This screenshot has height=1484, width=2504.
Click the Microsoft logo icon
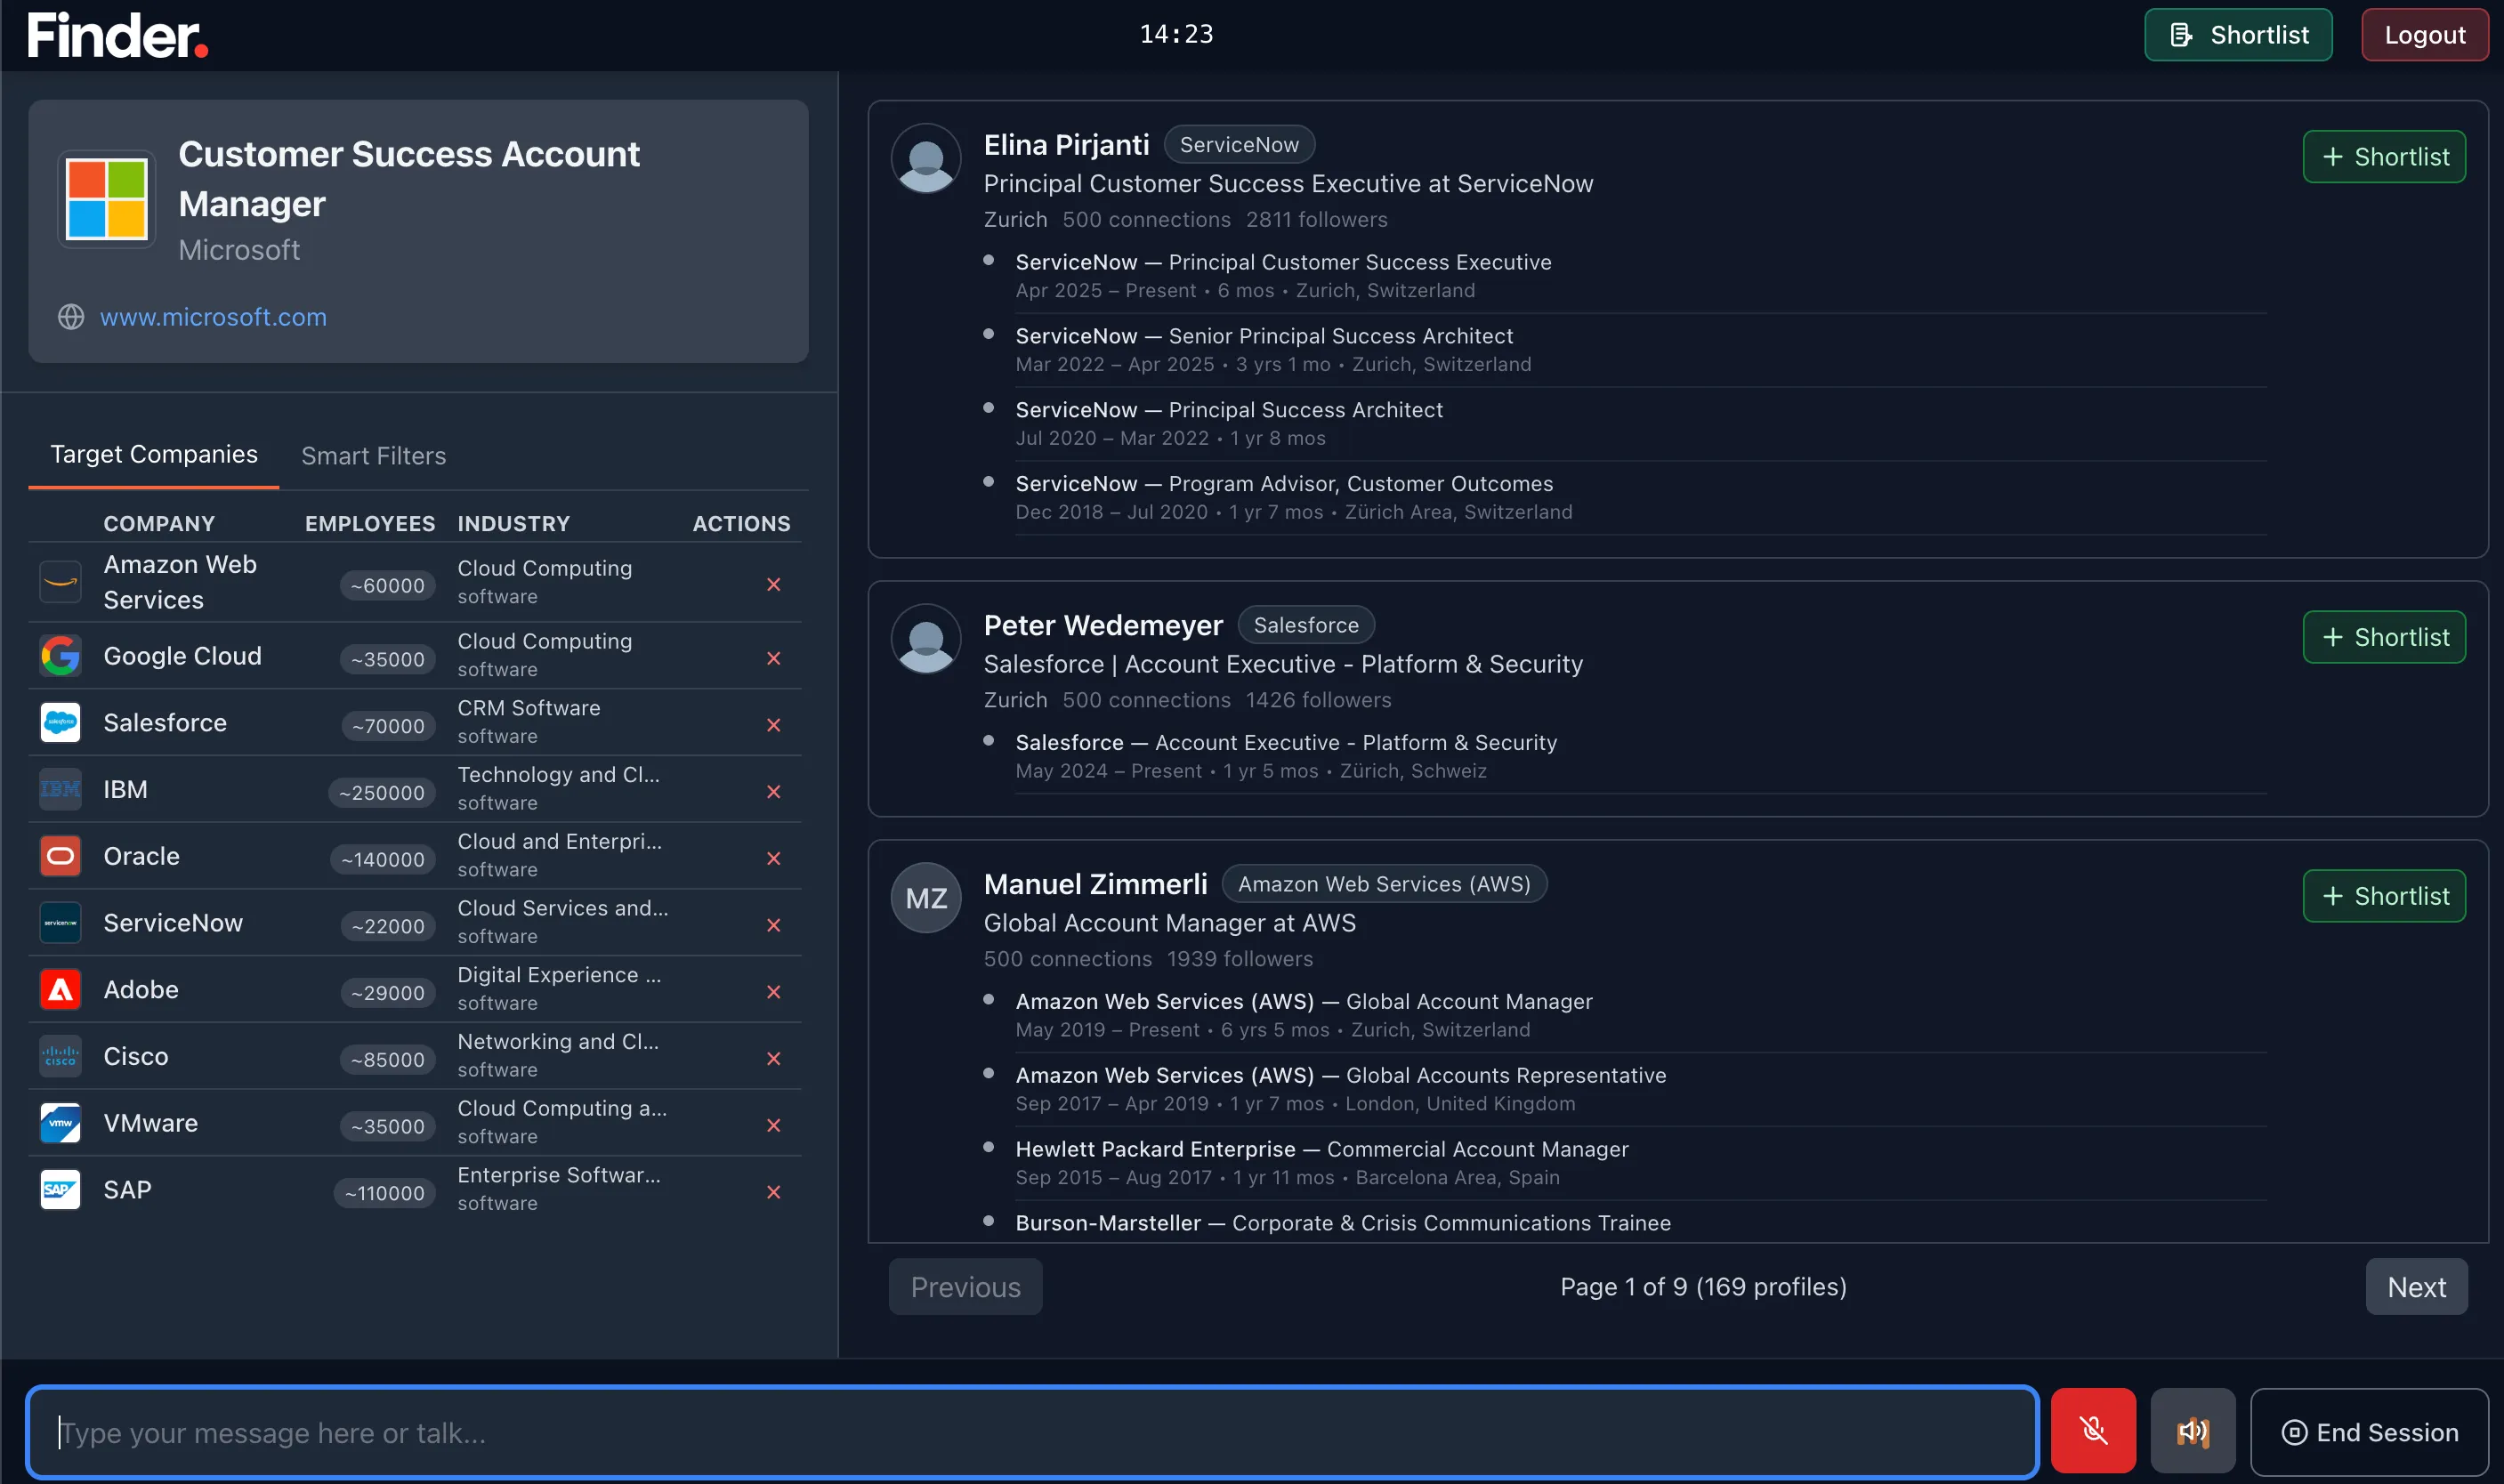[106, 199]
